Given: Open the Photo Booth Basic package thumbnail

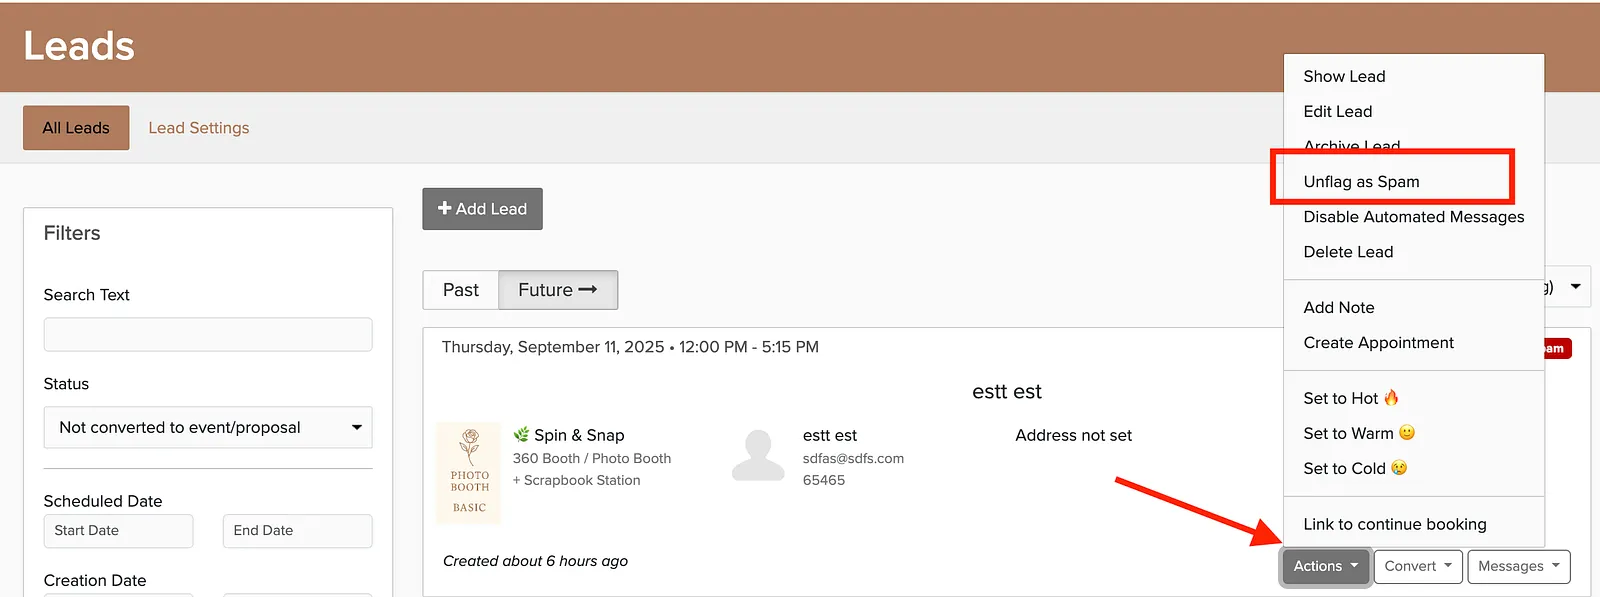Looking at the screenshot, I should (x=469, y=473).
